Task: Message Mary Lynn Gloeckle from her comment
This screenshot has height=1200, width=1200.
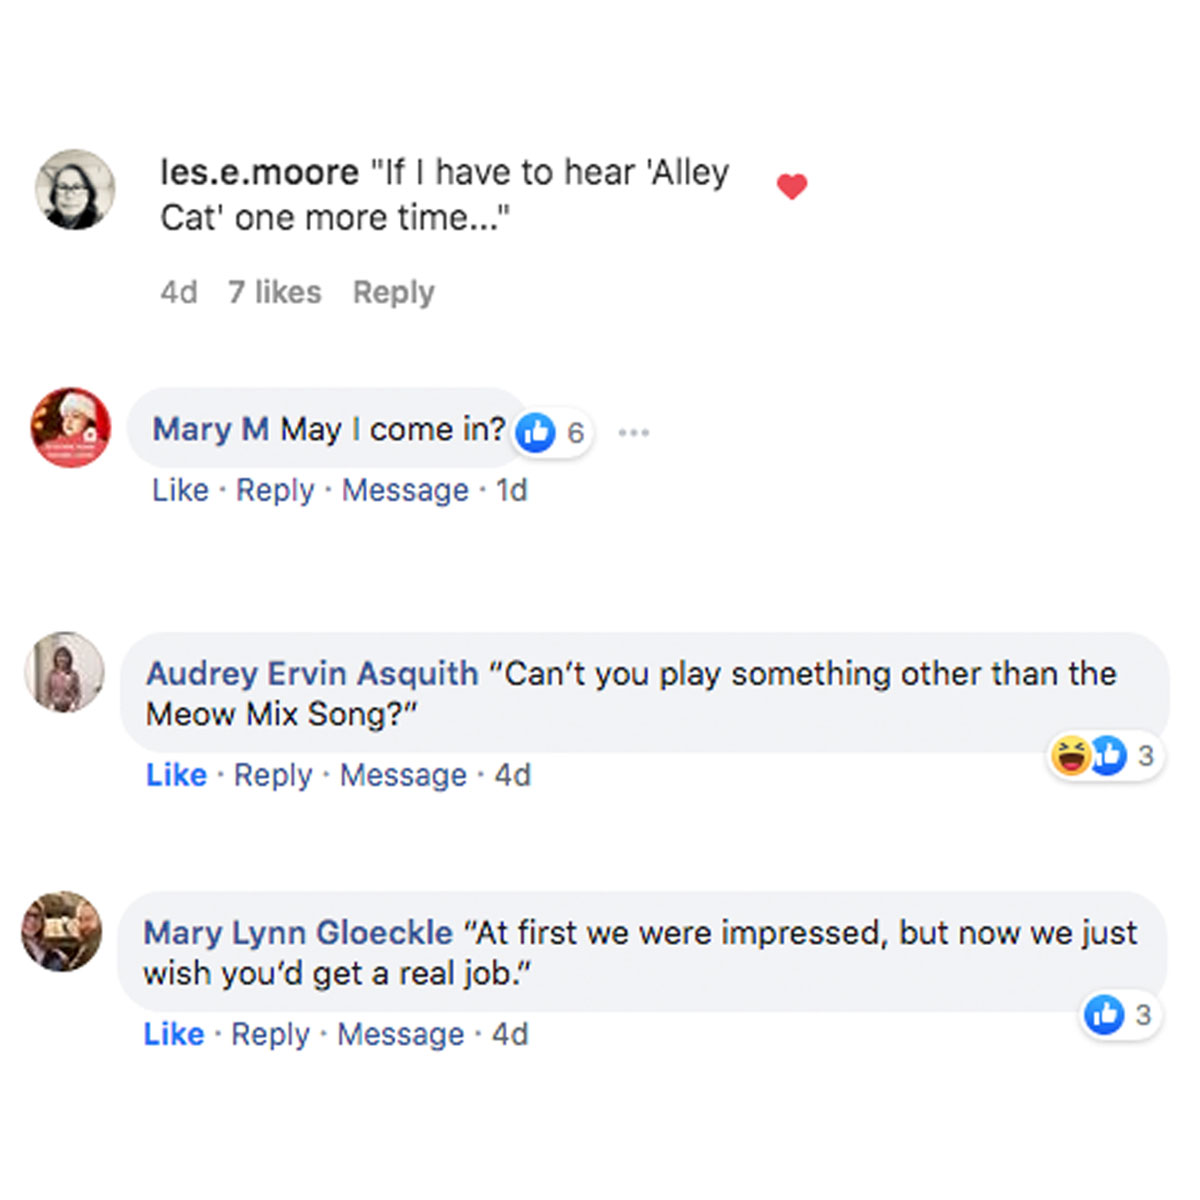Action: click(x=400, y=1034)
